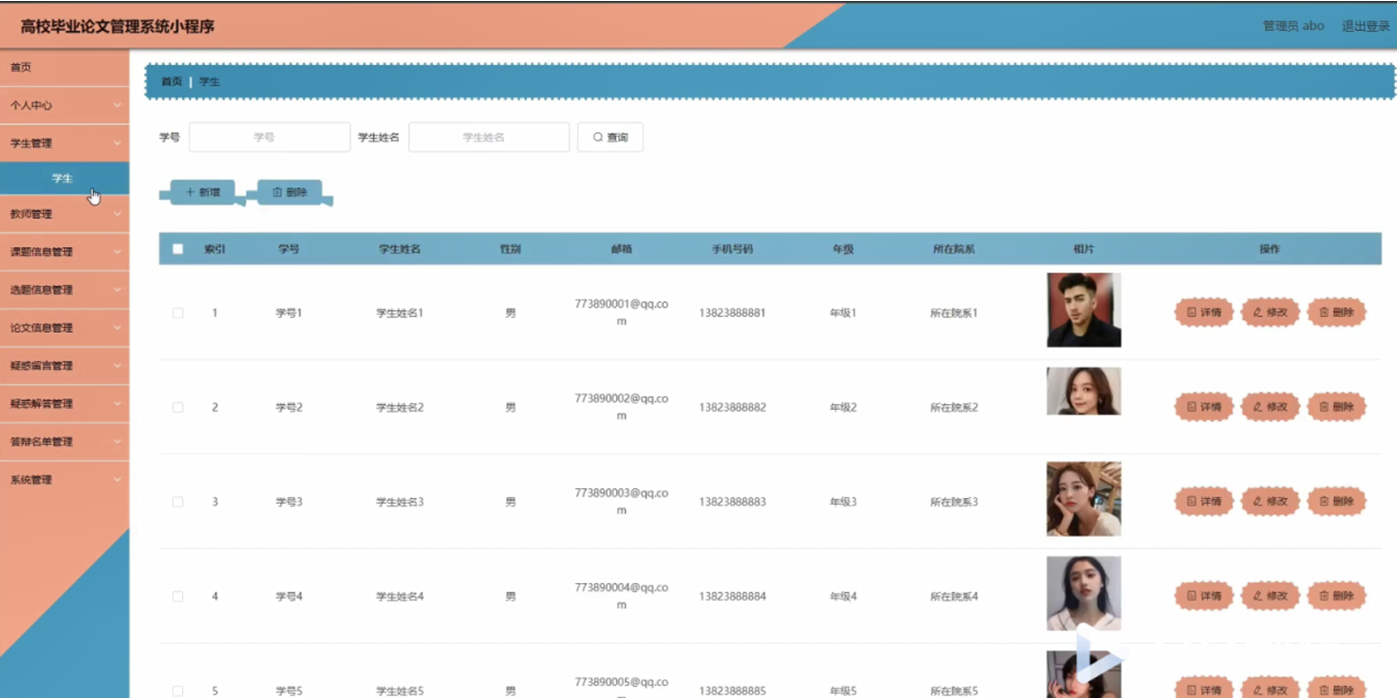Click 删除 for row 学号2
Viewport: 1397px width, 699px height.
[x=1336, y=407]
